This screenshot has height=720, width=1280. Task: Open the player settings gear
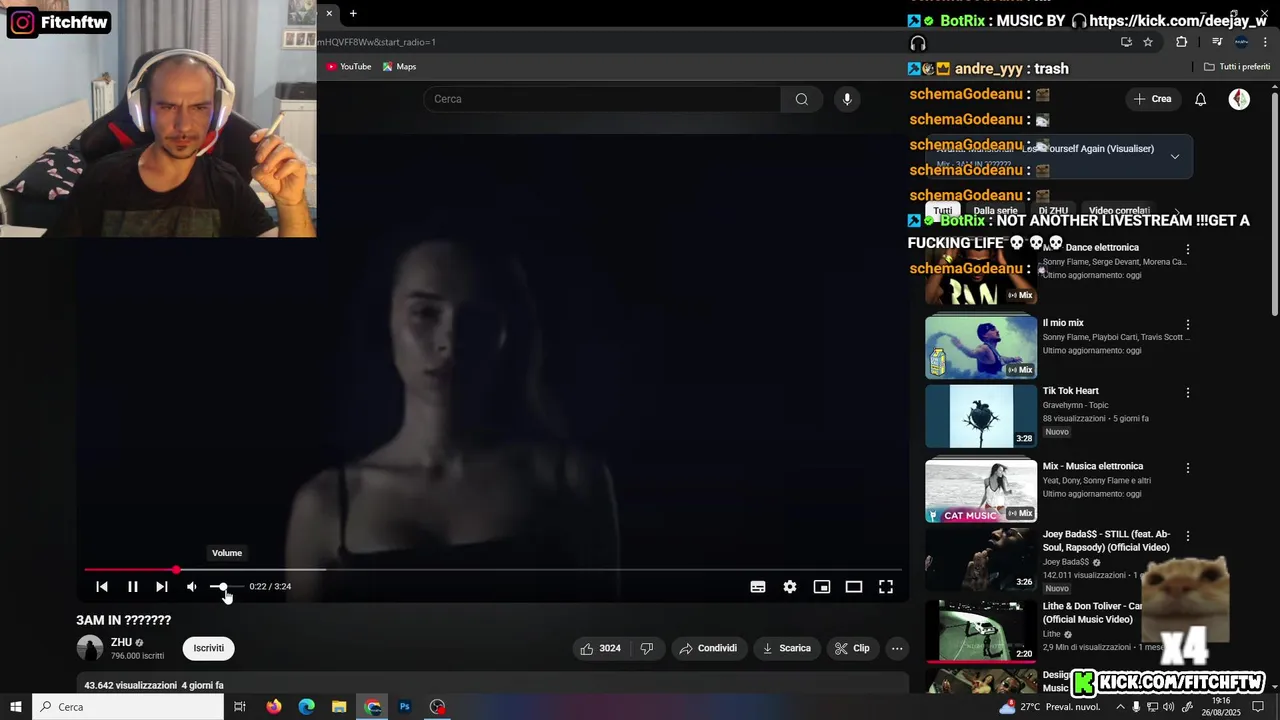pos(790,587)
